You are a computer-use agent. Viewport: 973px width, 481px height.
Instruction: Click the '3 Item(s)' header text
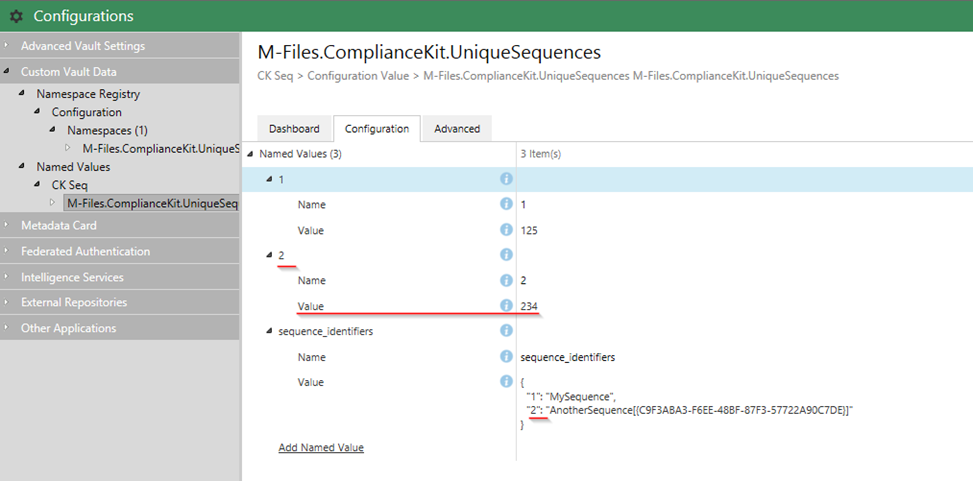(540, 154)
